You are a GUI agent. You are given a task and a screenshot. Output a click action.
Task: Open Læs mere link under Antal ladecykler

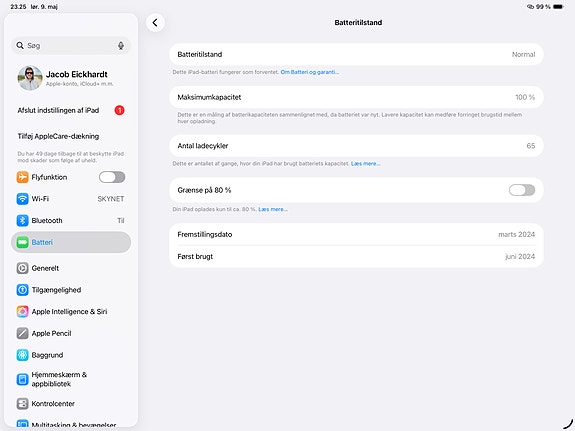tap(366, 164)
